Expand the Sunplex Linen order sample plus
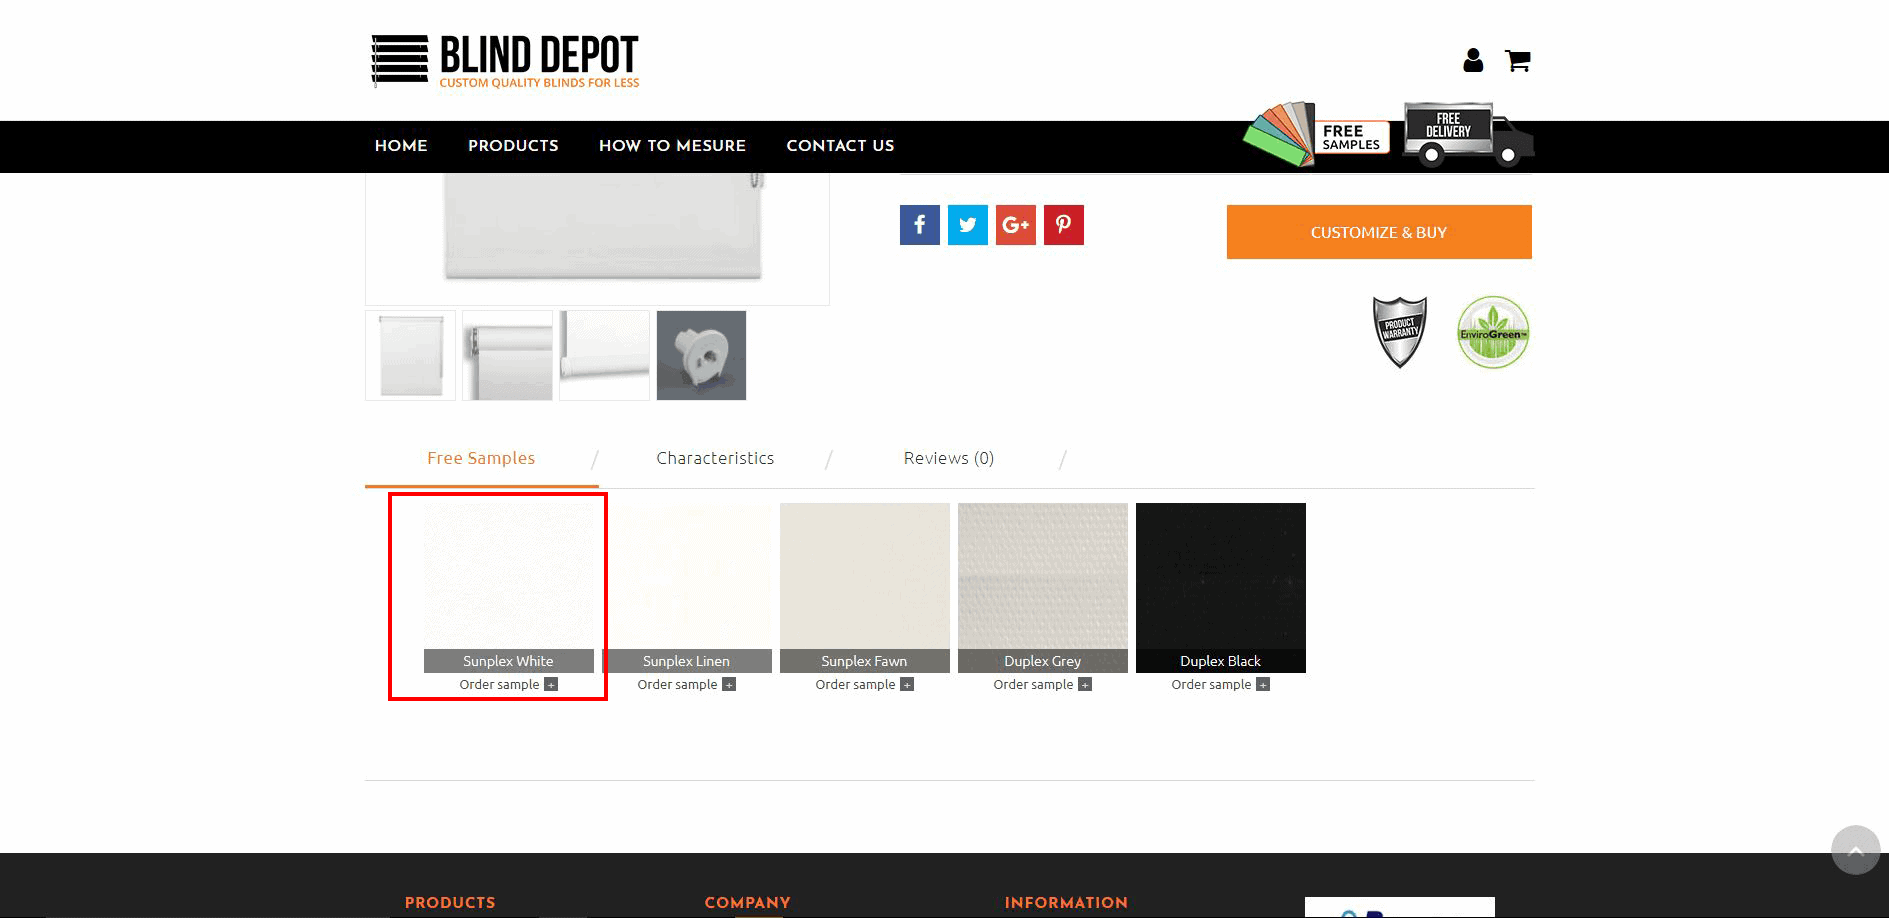Screen dimensions: 1889x918 [x=729, y=684]
